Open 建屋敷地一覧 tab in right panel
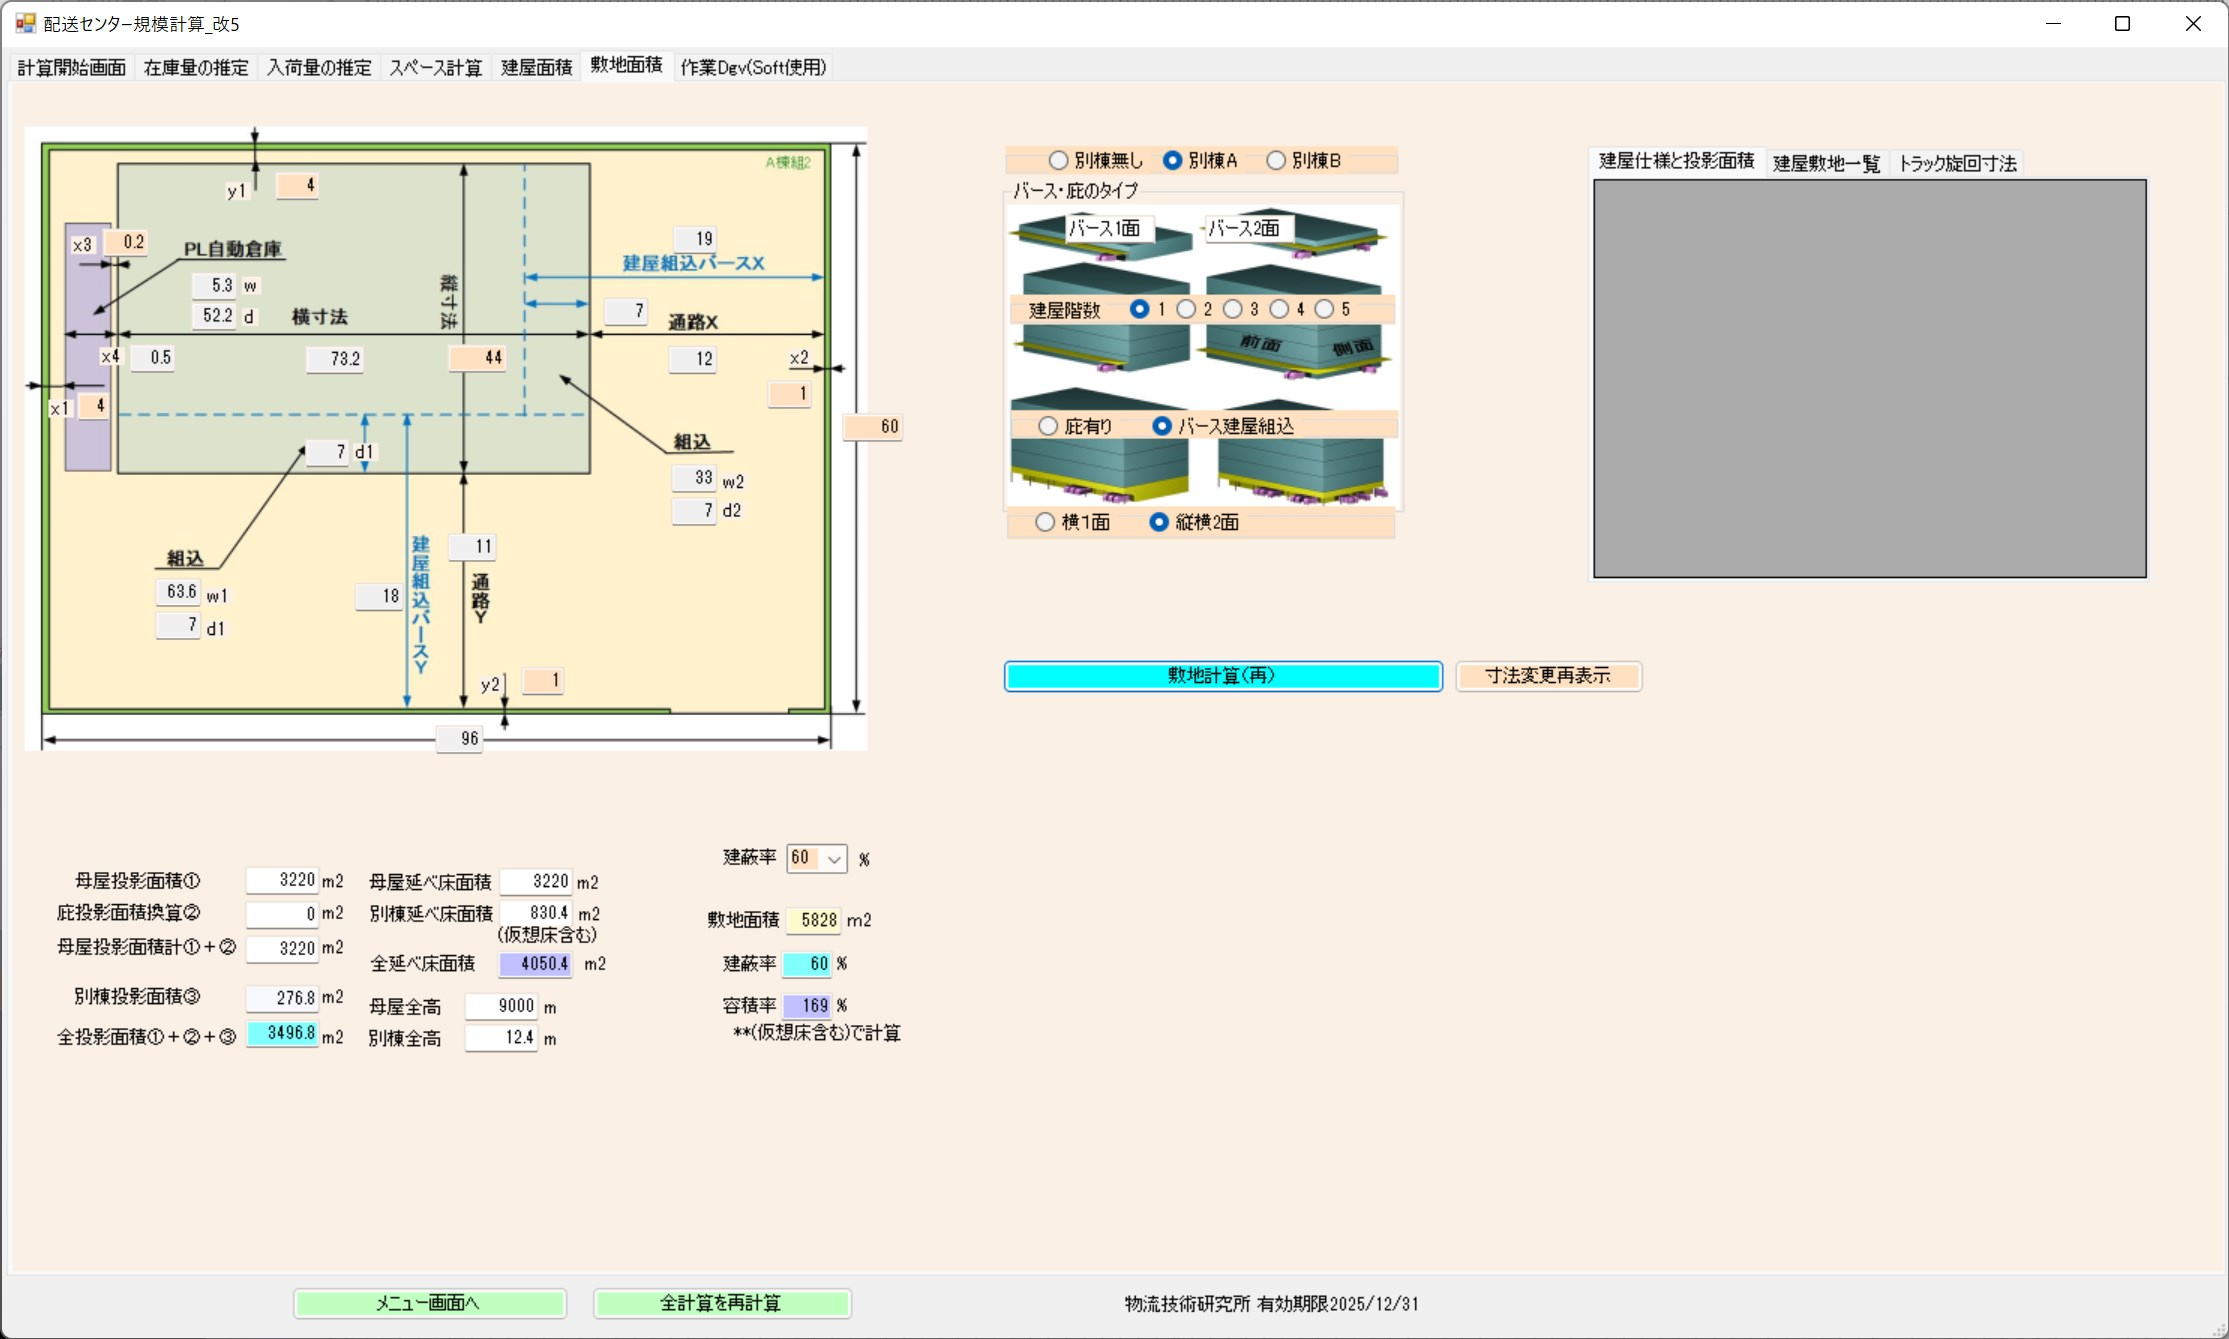The width and height of the screenshot is (2229, 1339). [x=1826, y=163]
